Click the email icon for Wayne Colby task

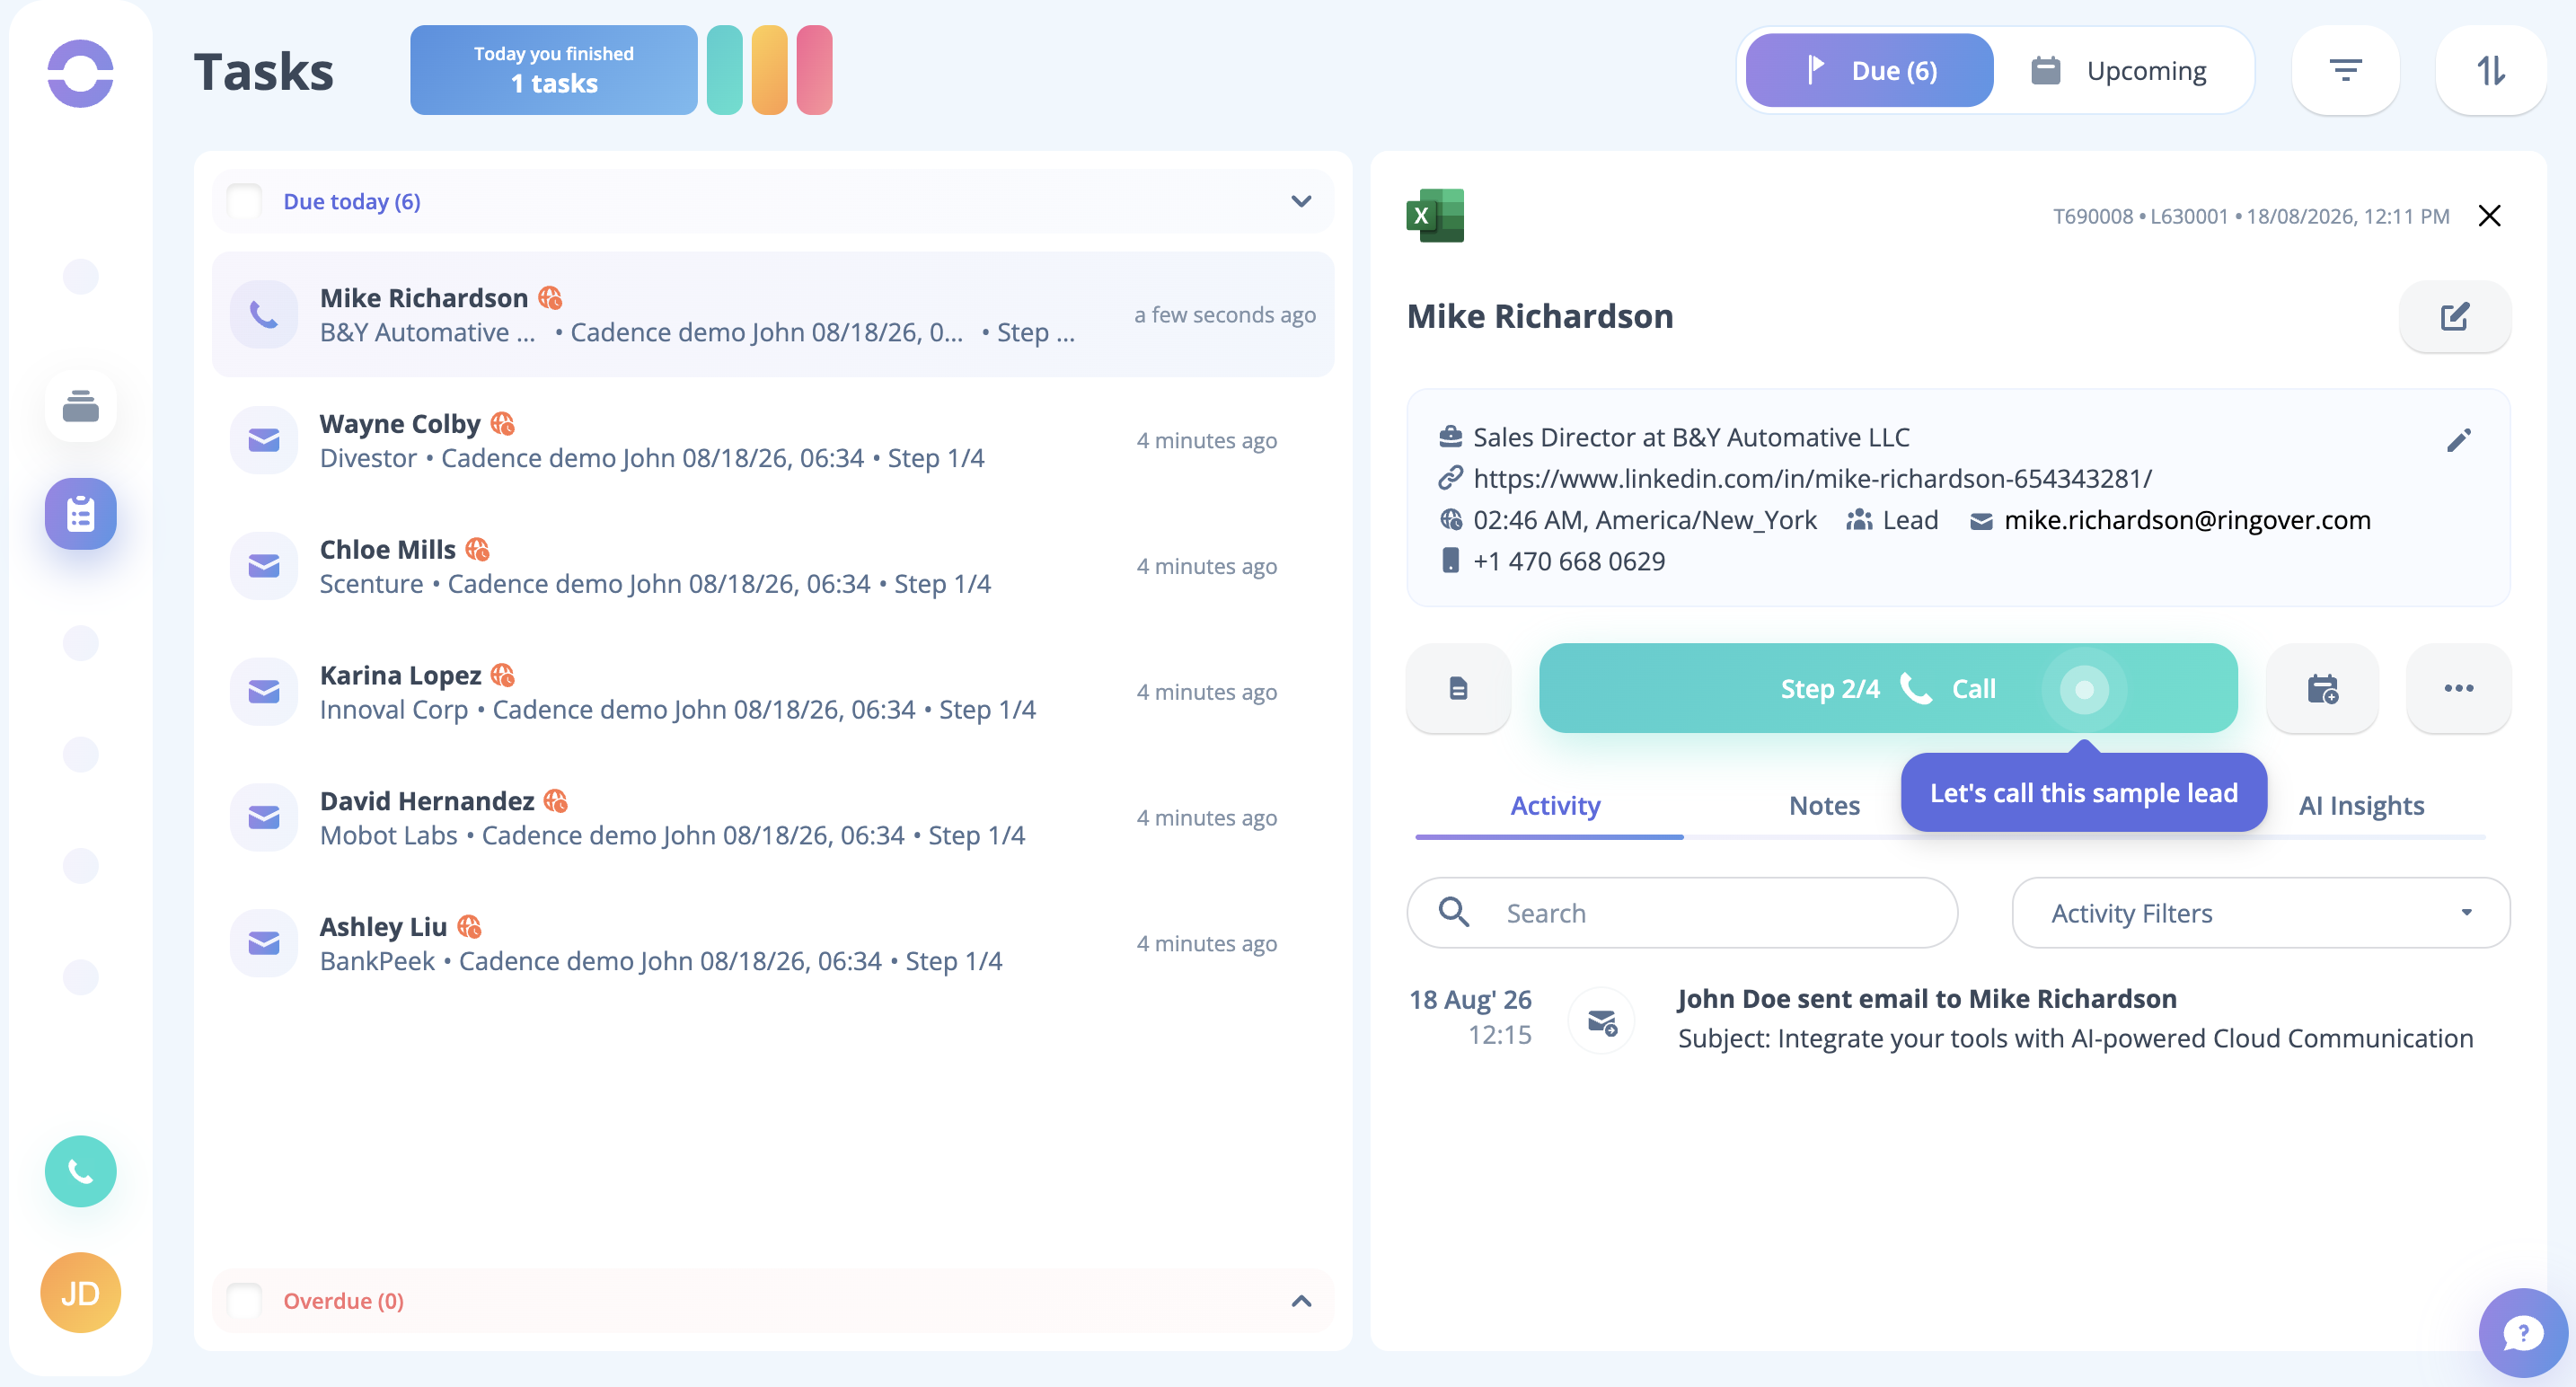pyautogui.click(x=264, y=440)
